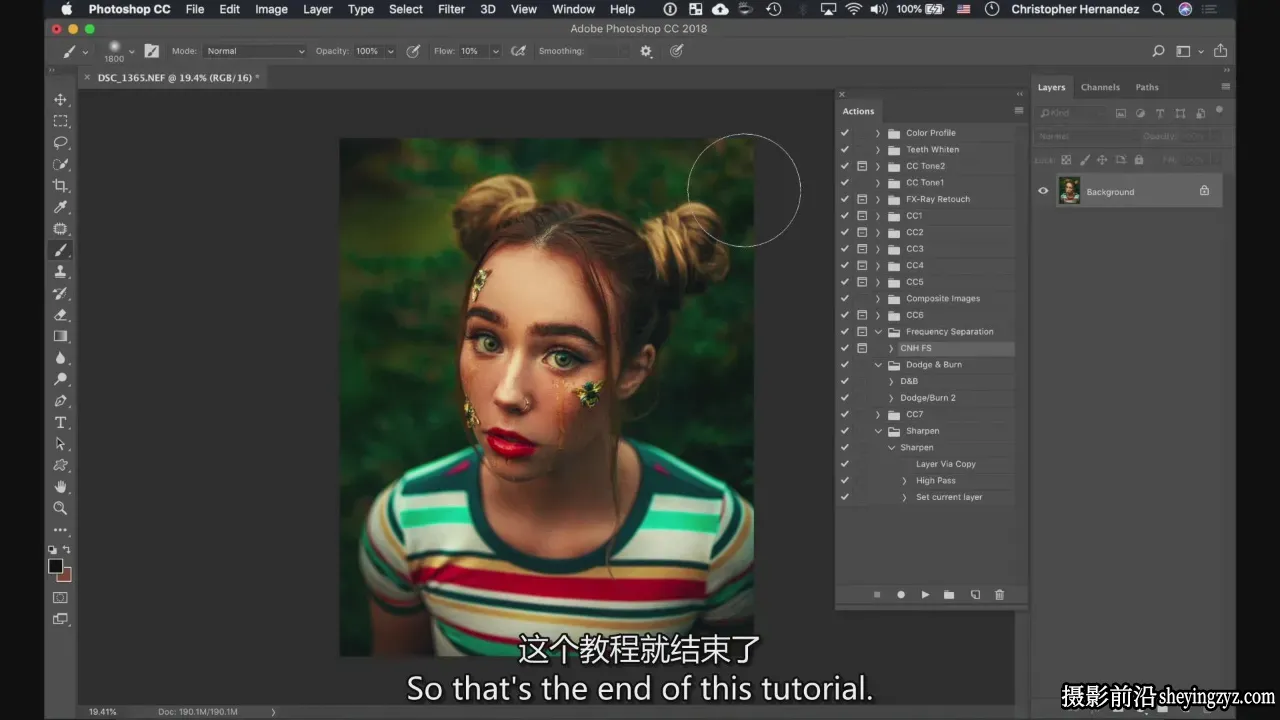Open the Filter menu

click(451, 9)
